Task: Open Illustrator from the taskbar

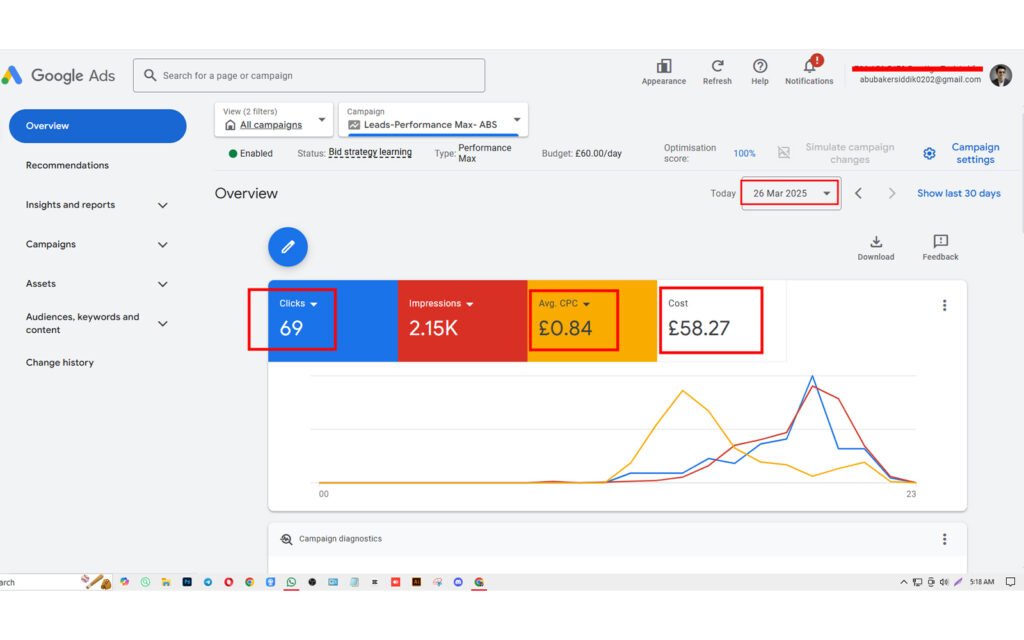Action: (416, 582)
